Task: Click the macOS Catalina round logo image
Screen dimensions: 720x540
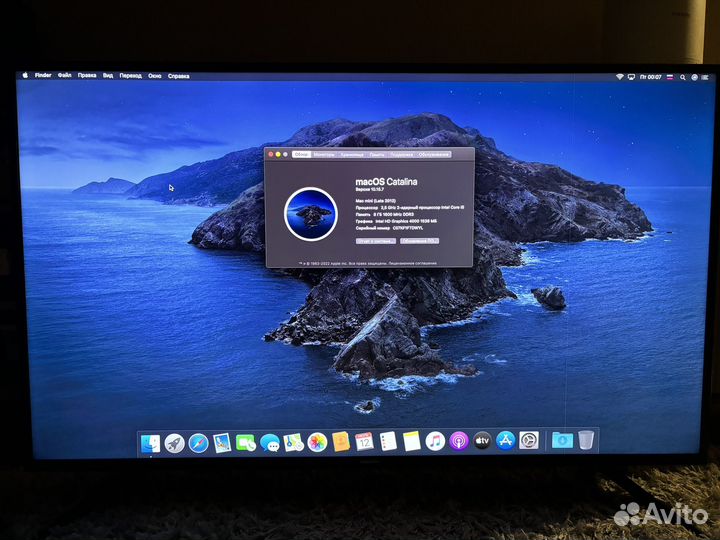Action: click(311, 214)
